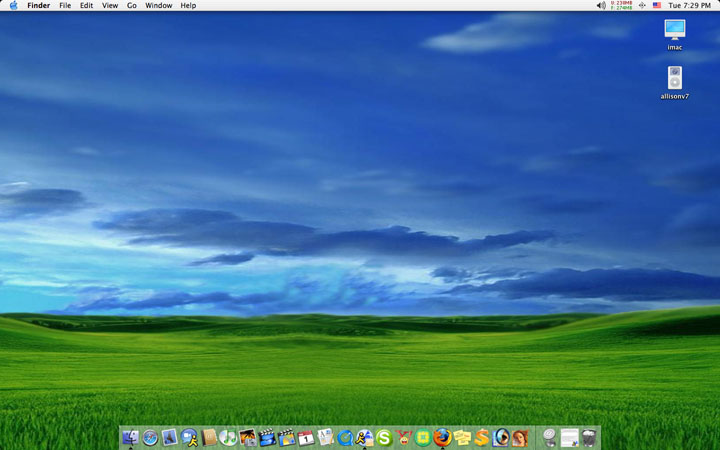Open Preview magnifier-loupe icon in Dock

[x=501, y=438]
